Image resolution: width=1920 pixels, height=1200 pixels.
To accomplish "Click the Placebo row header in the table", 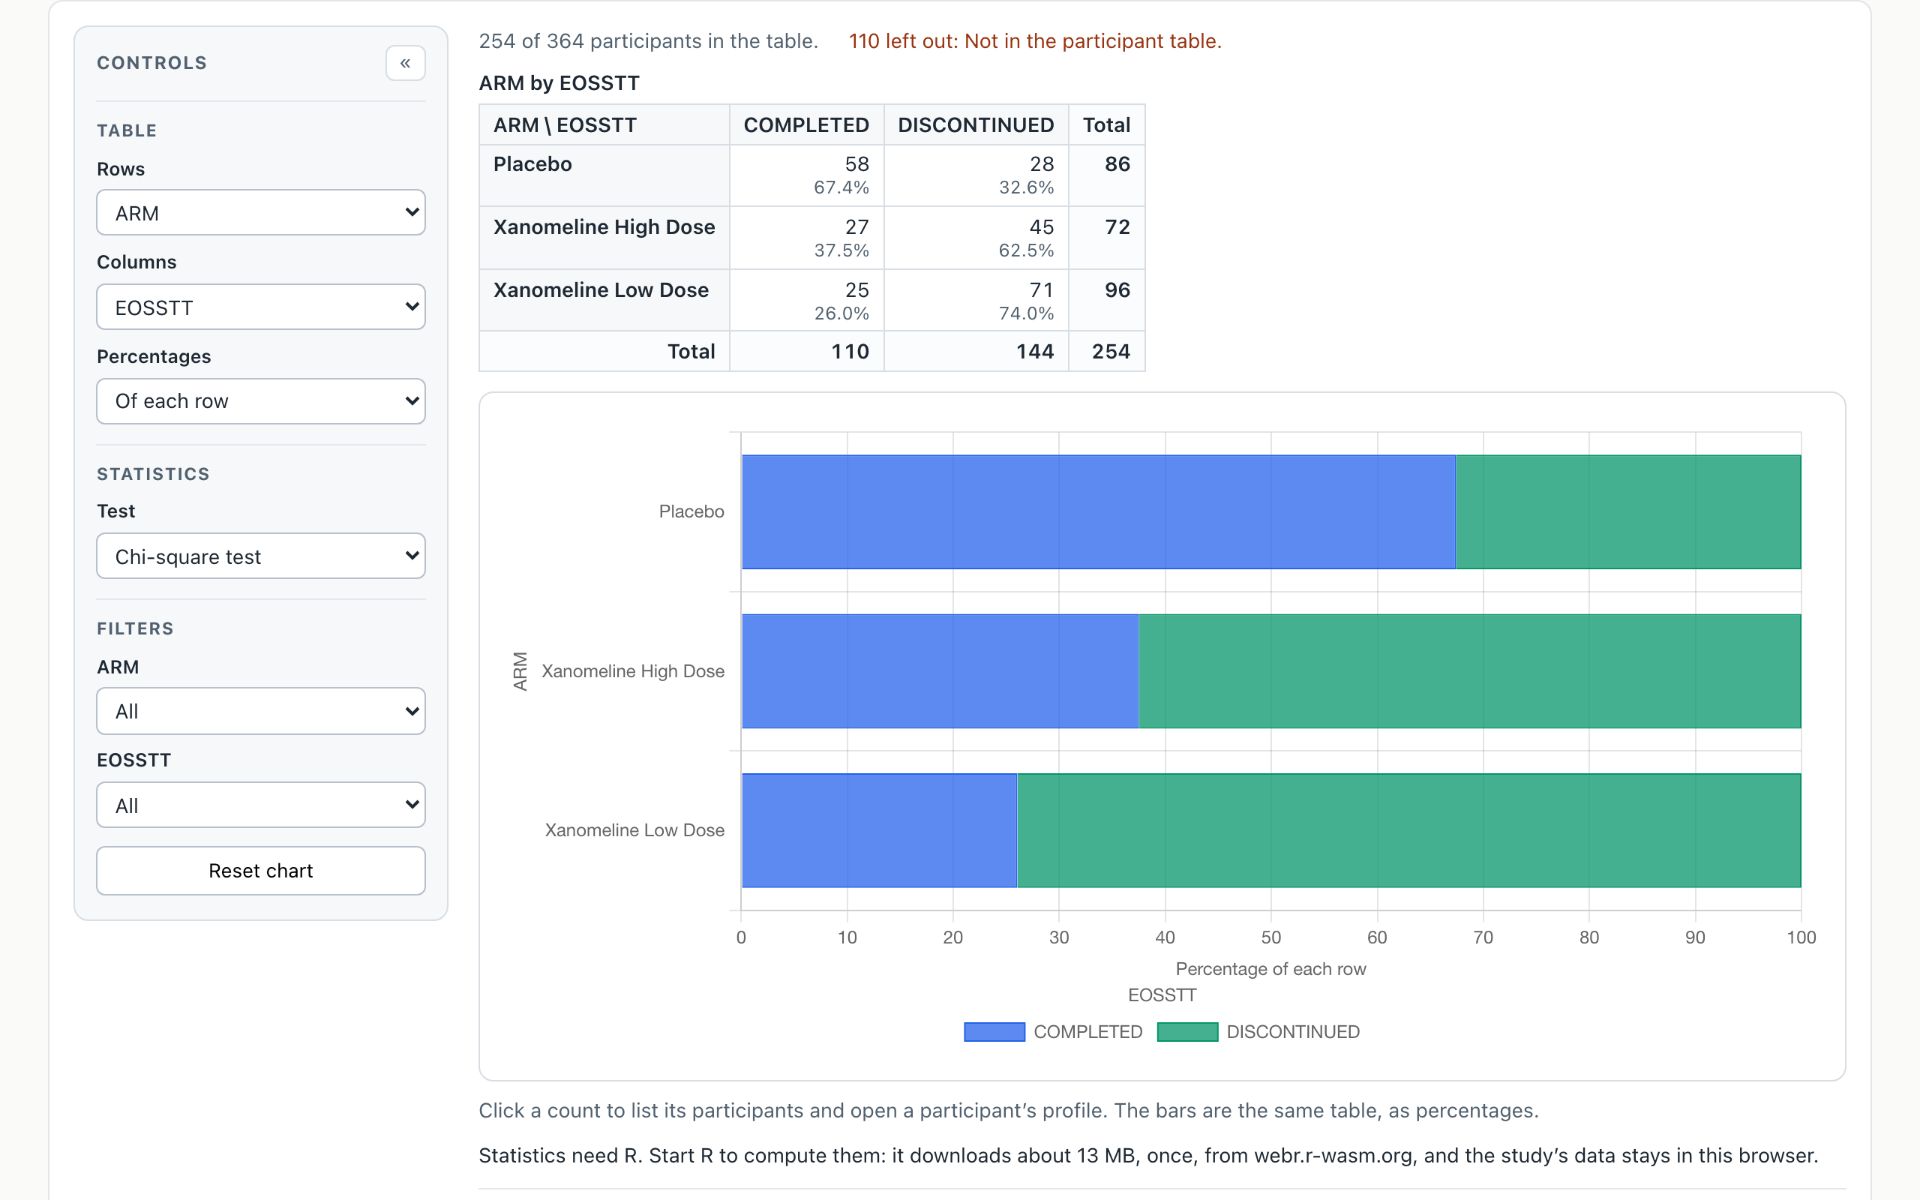I will pyautogui.click(x=604, y=176).
